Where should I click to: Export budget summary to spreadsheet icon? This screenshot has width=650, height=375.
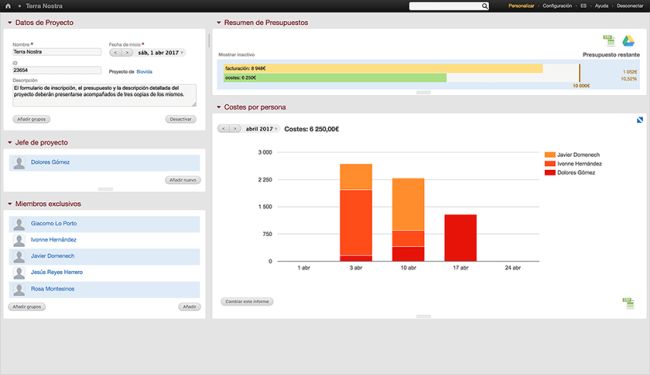coord(609,40)
